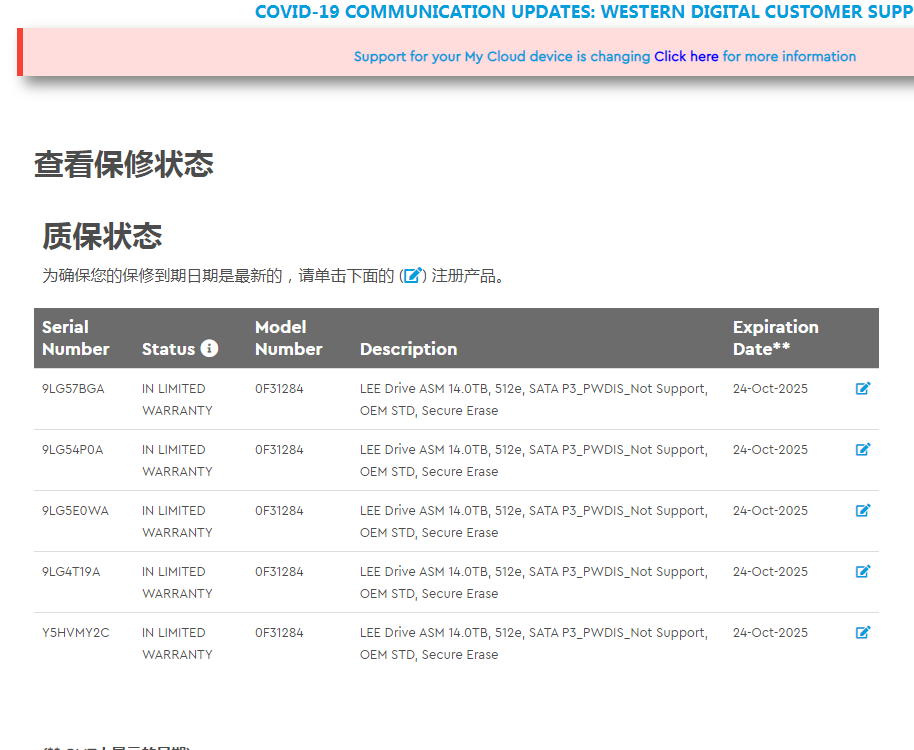This screenshot has width=914, height=750.
Task: Click the Status column header text
Action: (168, 349)
